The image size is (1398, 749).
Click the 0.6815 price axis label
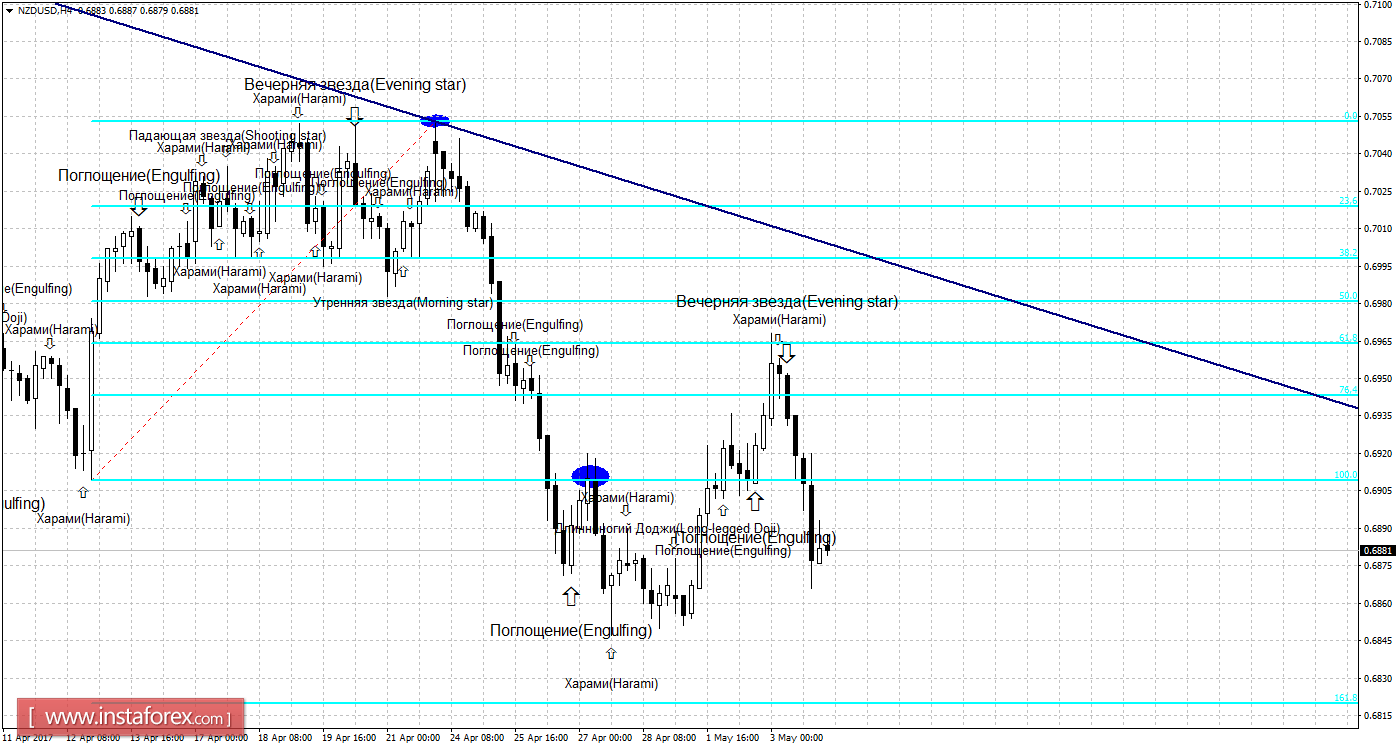tap(1378, 715)
